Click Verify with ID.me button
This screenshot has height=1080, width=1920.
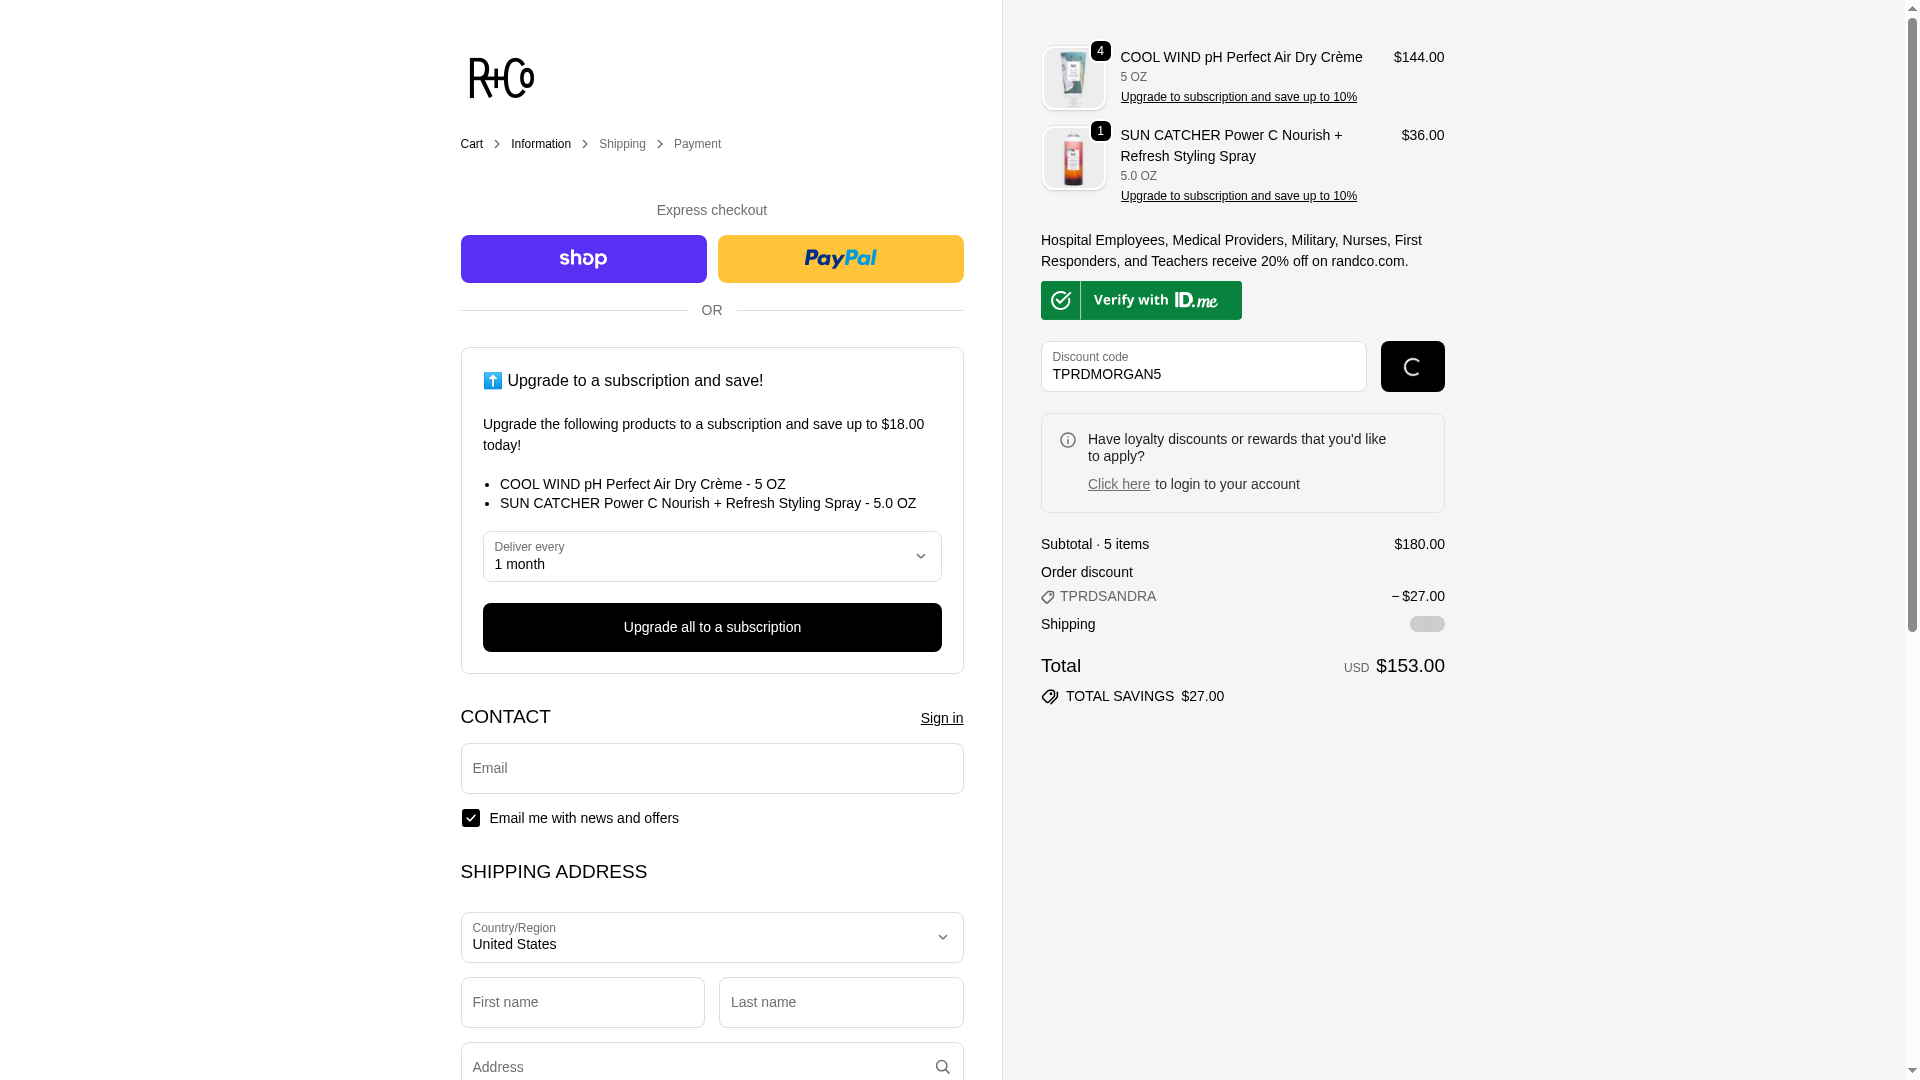[1141, 300]
